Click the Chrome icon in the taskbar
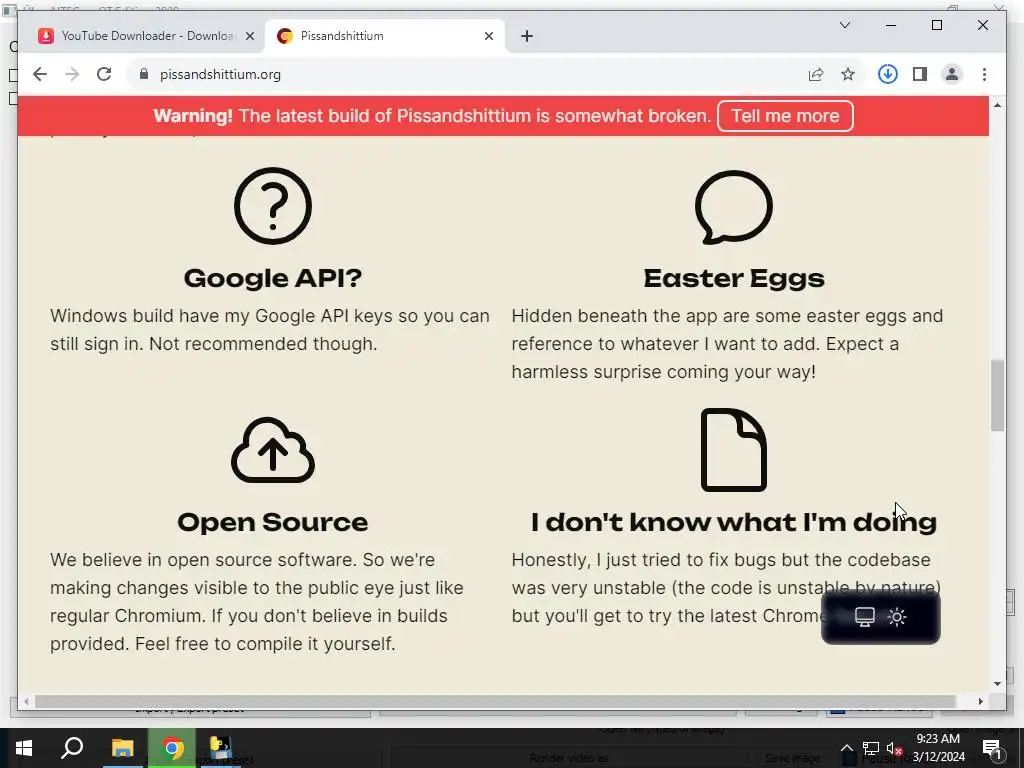This screenshot has height=768, width=1024. (172, 748)
